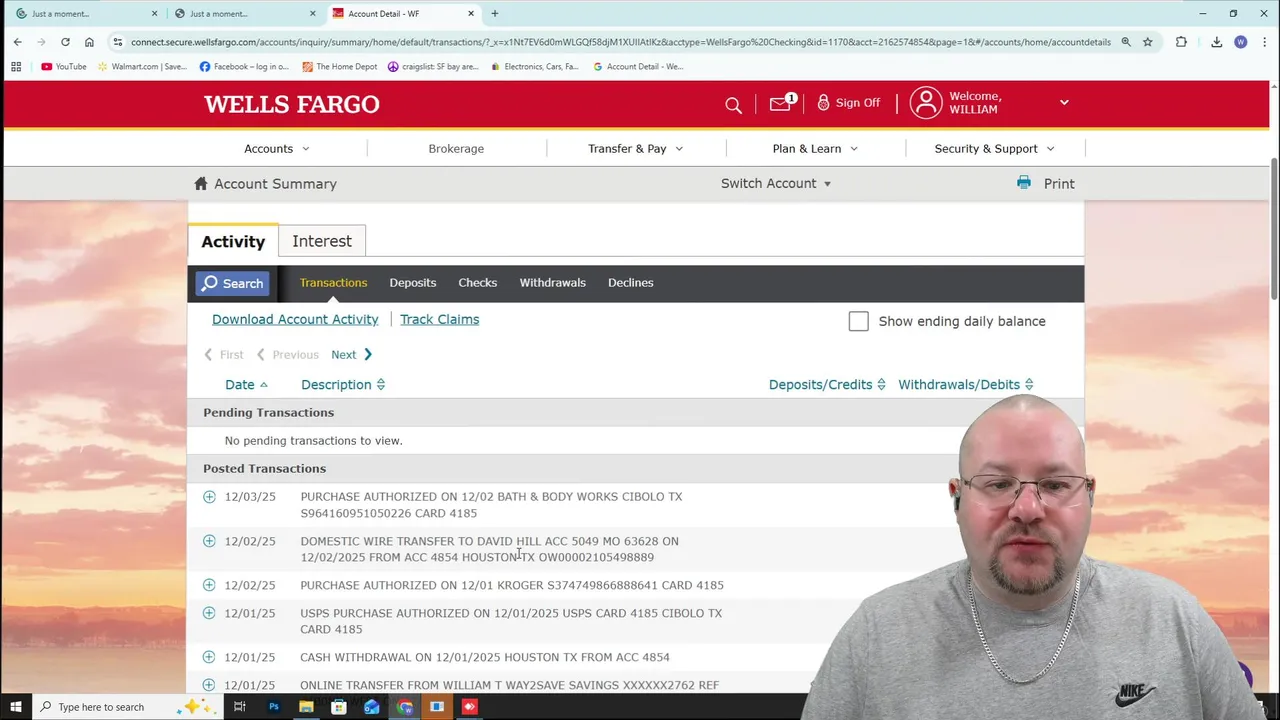This screenshot has width=1280, height=720.
Task: Expand the 12/01/25 cash withdrawal row
Action: 209,657
